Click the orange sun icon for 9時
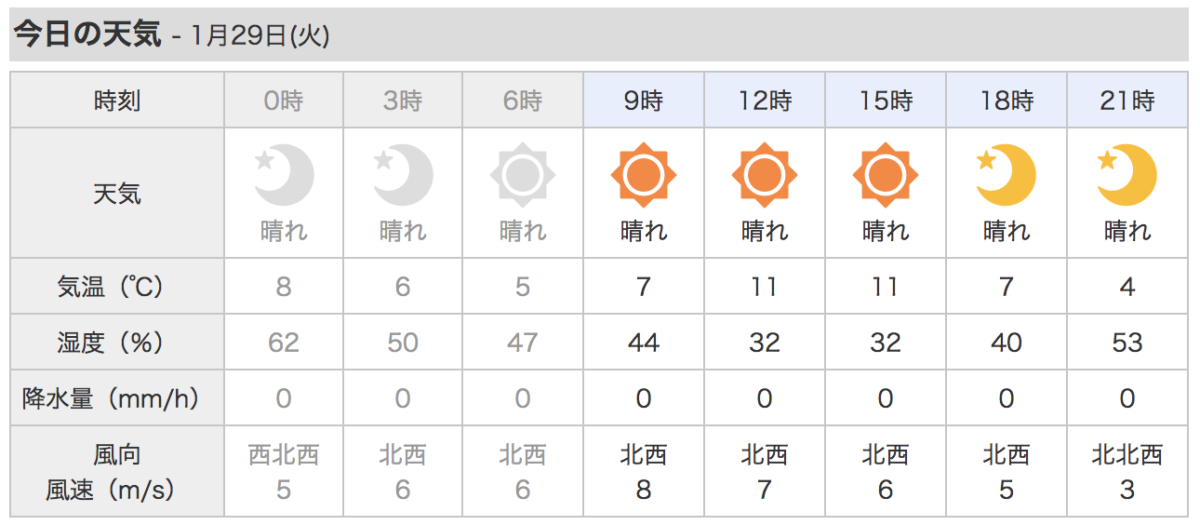The width and height of the screenshot is (1200, 525). pyautogui.click(x=643, y=176)
